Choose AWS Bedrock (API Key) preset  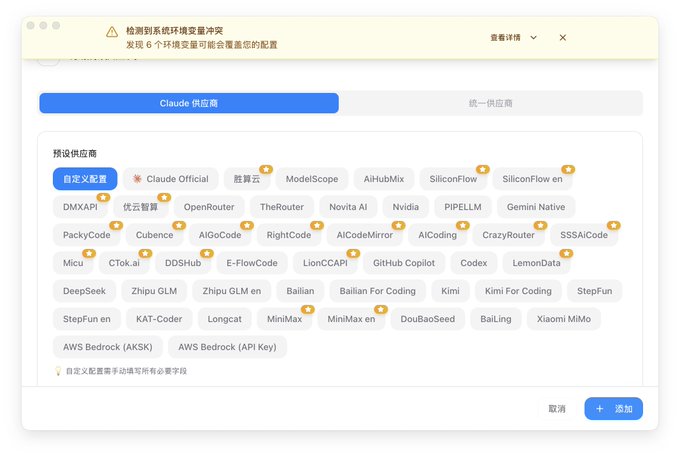point(227,347)
